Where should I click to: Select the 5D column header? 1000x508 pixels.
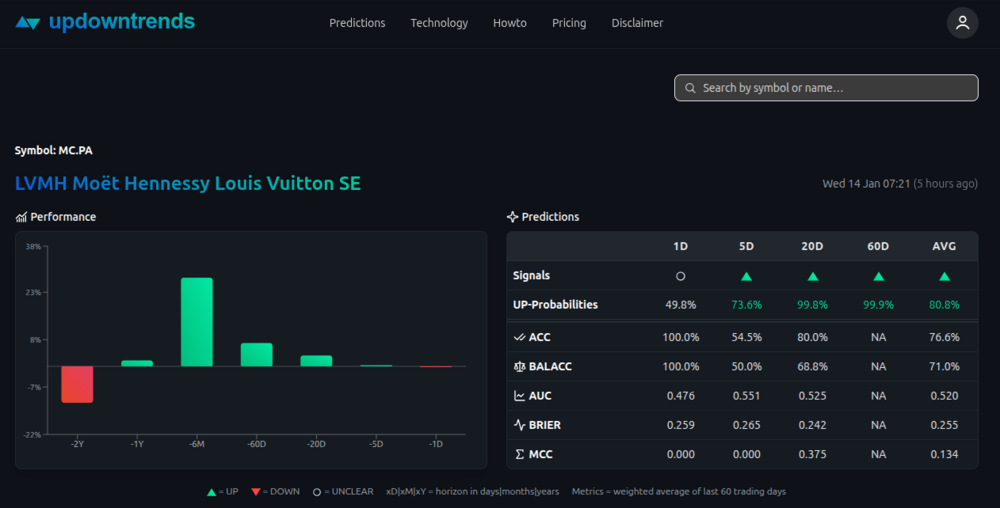coord(746,247)
